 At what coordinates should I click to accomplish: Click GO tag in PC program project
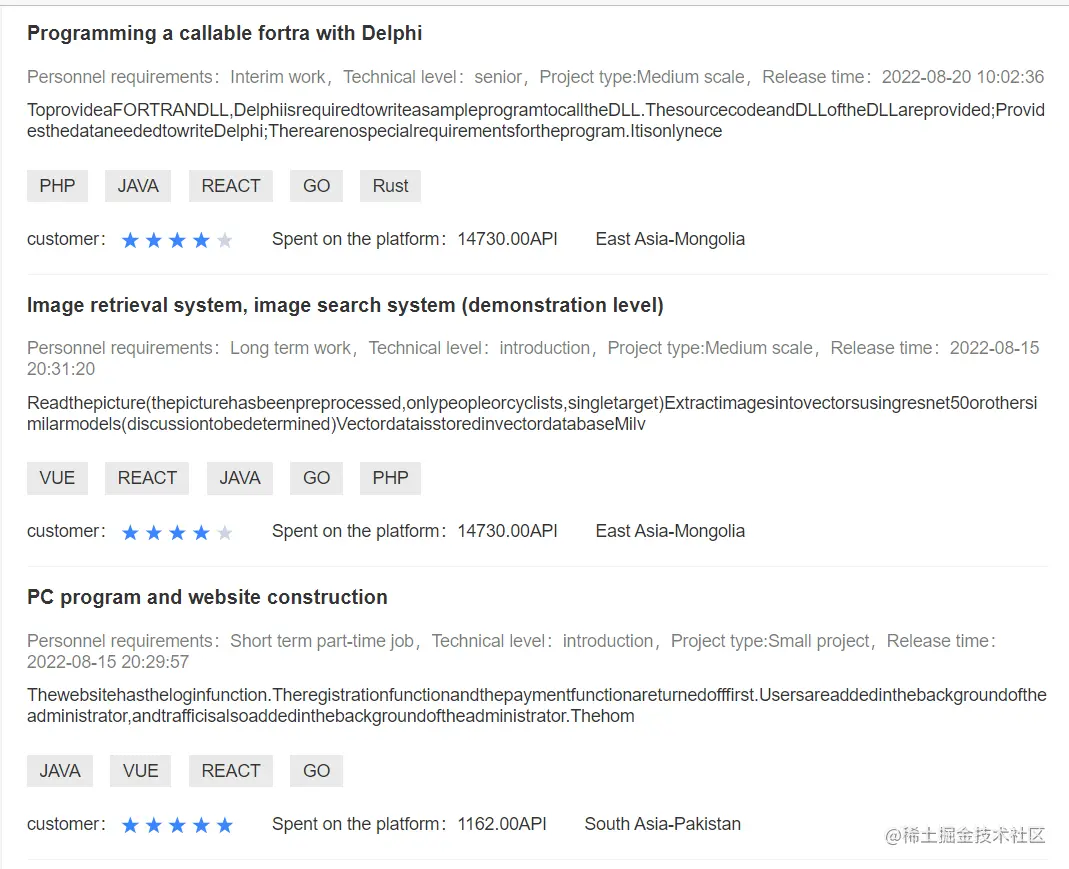point(316,771)
